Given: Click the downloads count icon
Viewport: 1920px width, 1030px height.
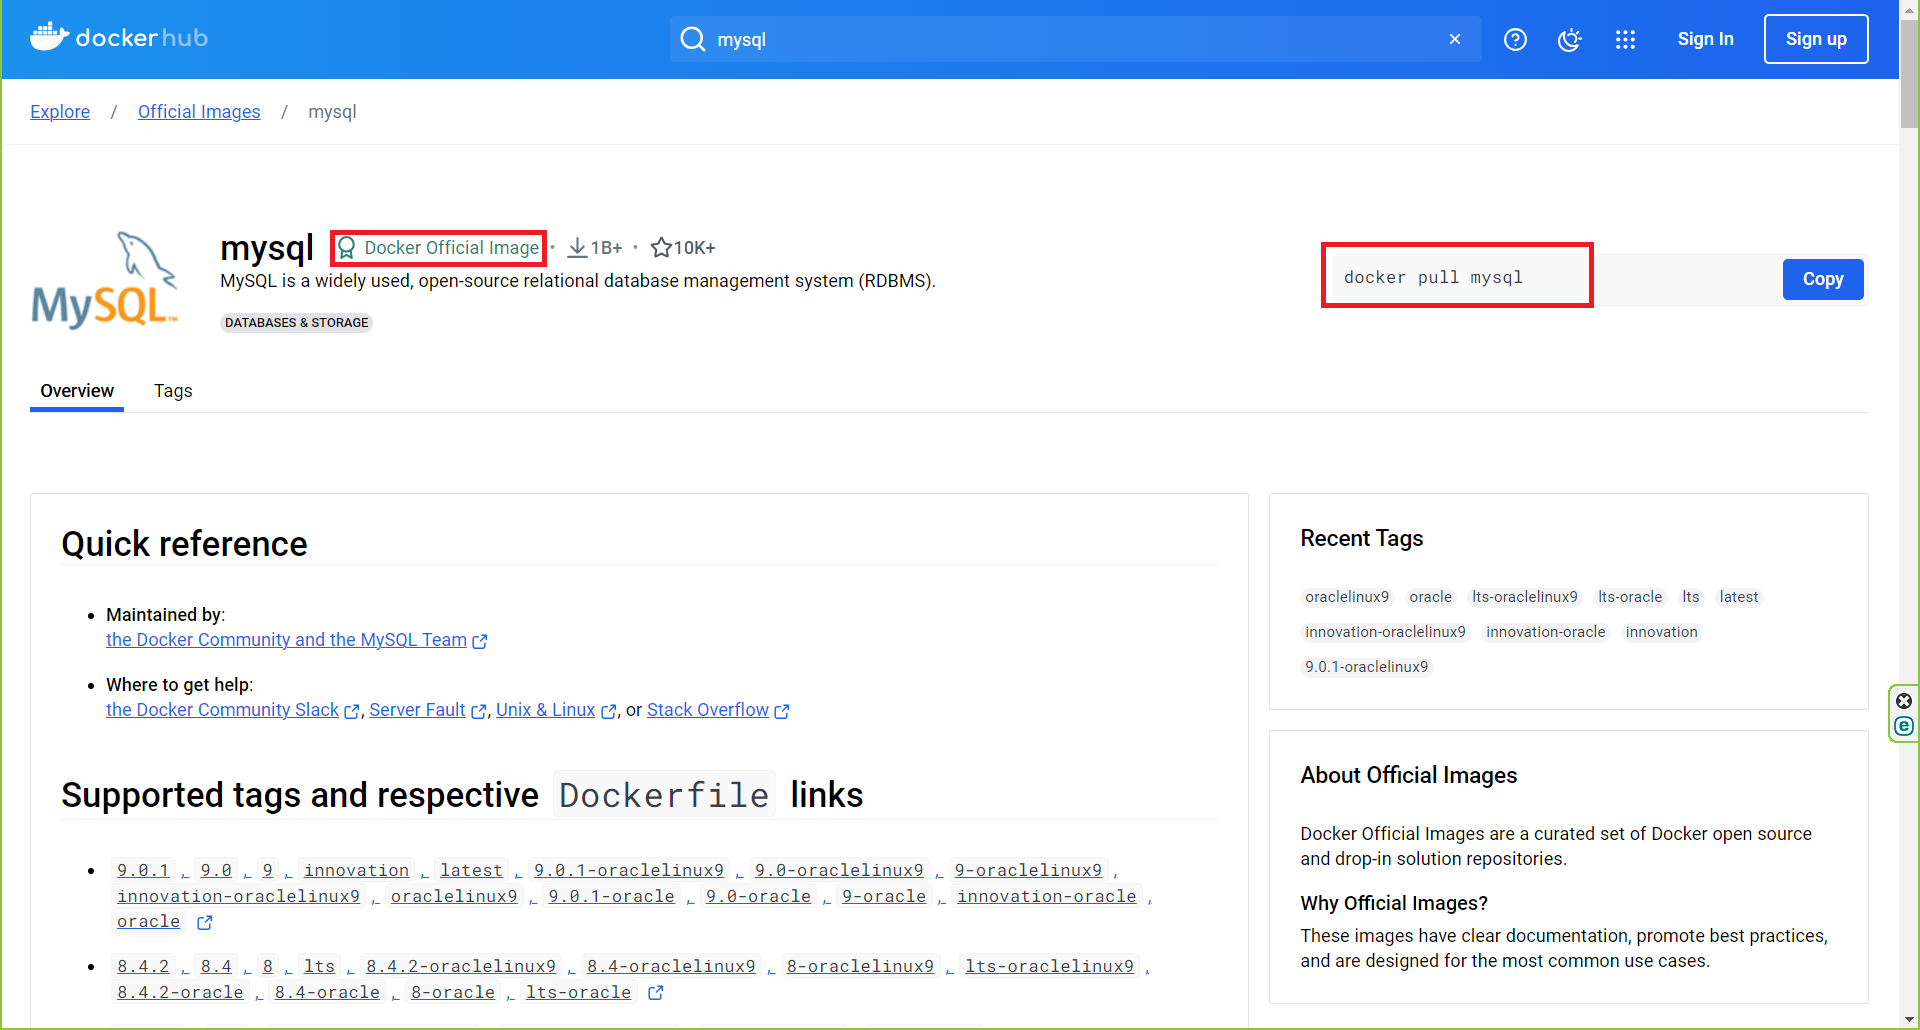Looking at the screenshot, I should coord(577,247).
